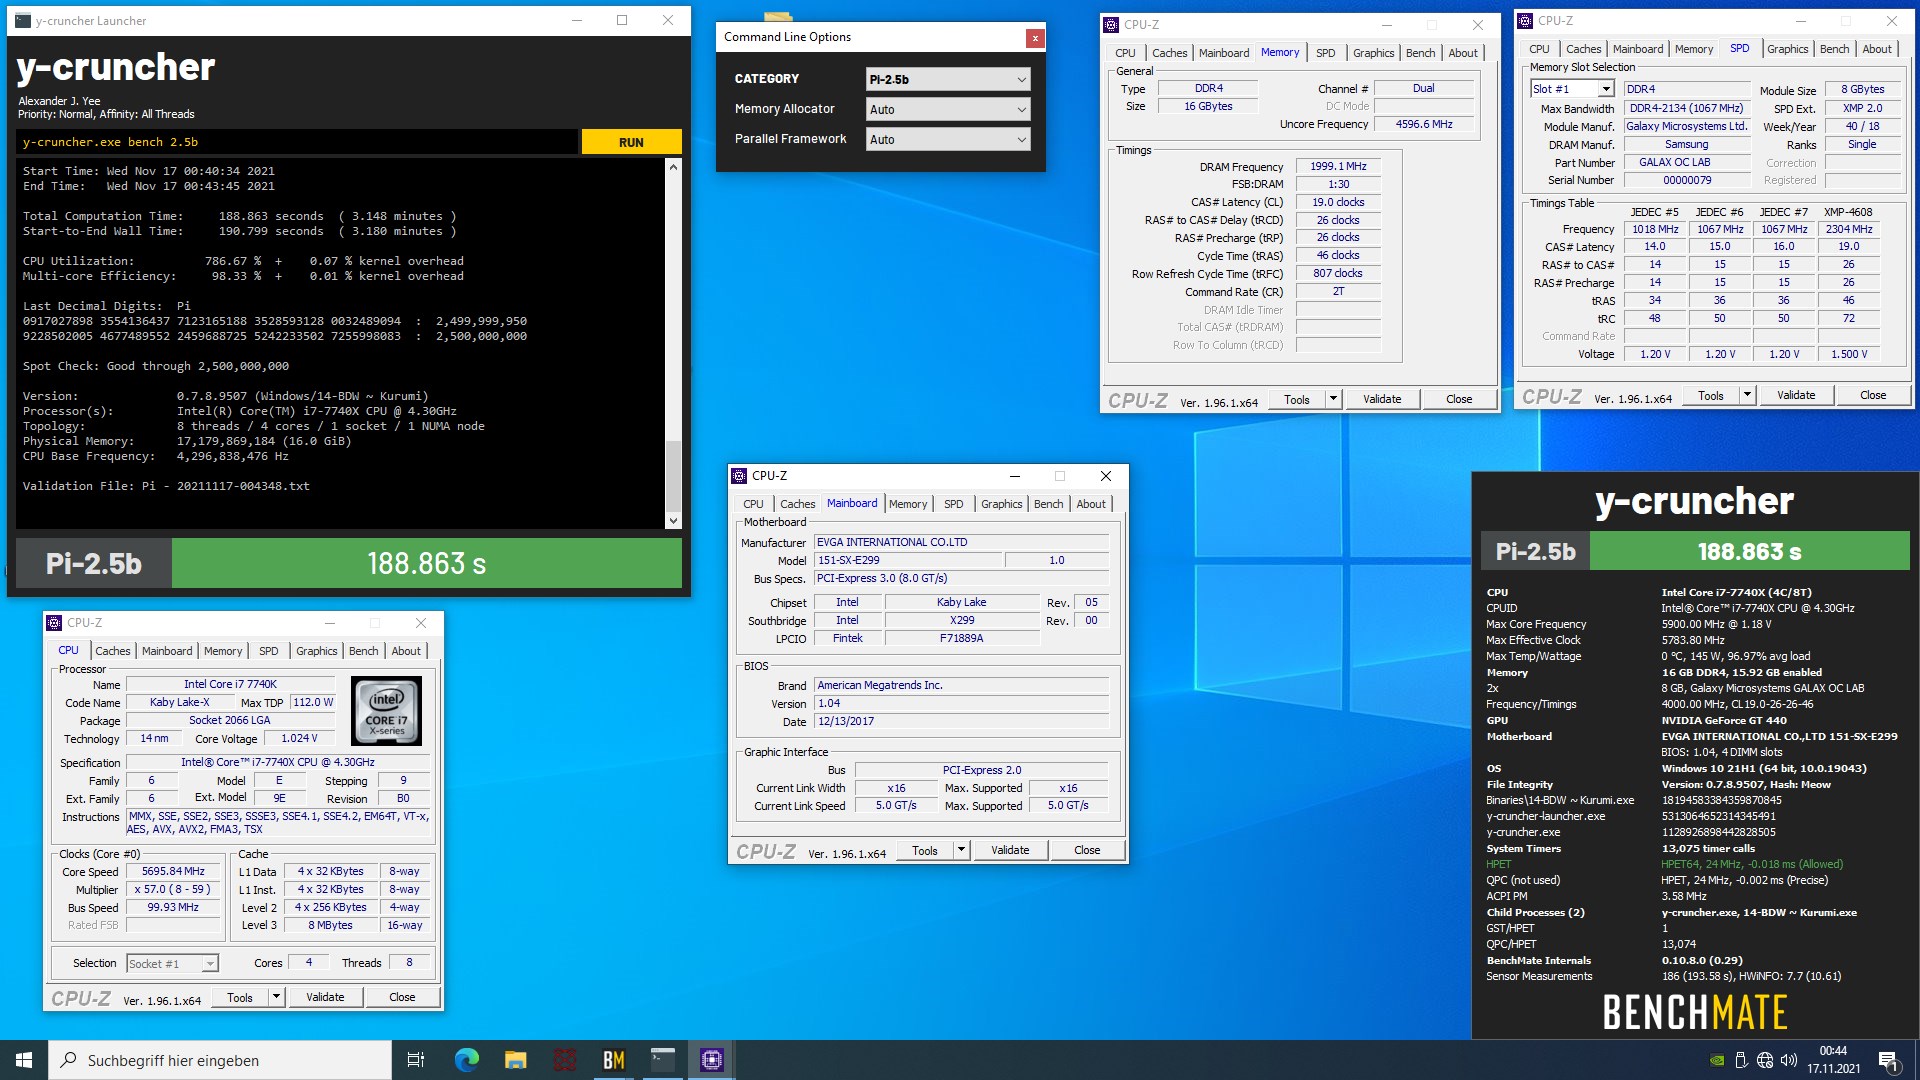Click Tools button in CPU-Z CPU window
This screenshot has height=1080, width=1920.
240,997
